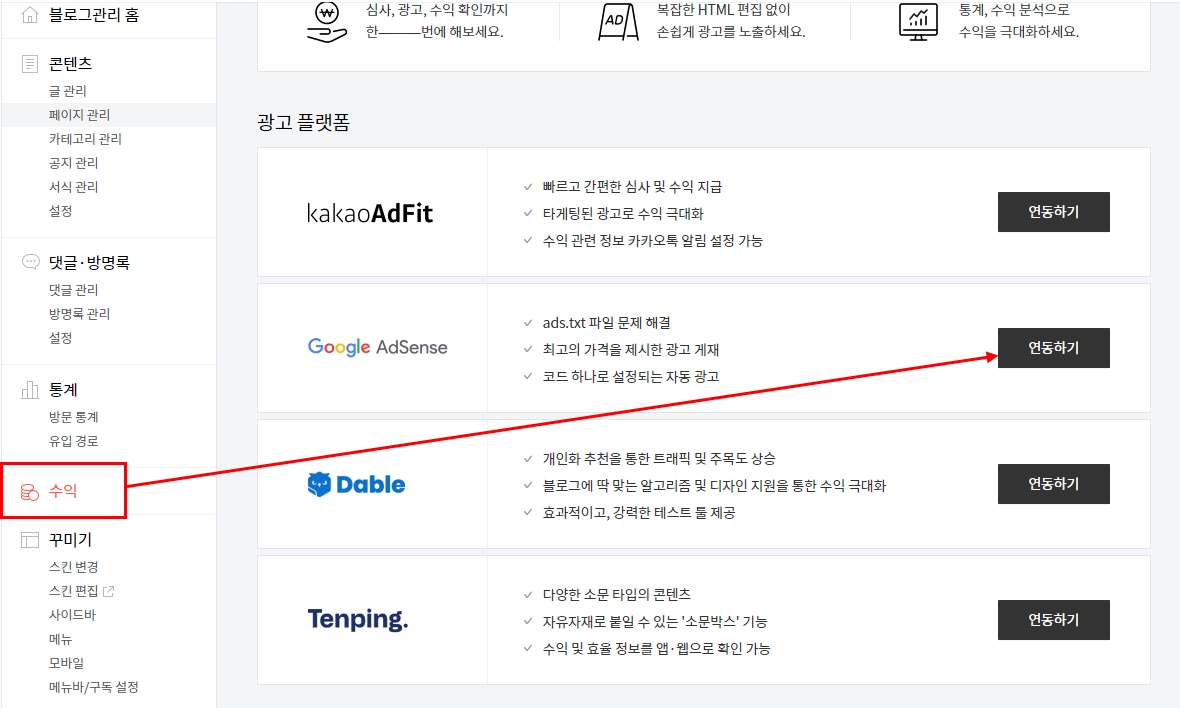Open 댓글 관리
Viewport: 1180px width, 708px height.
coord(73,290)
